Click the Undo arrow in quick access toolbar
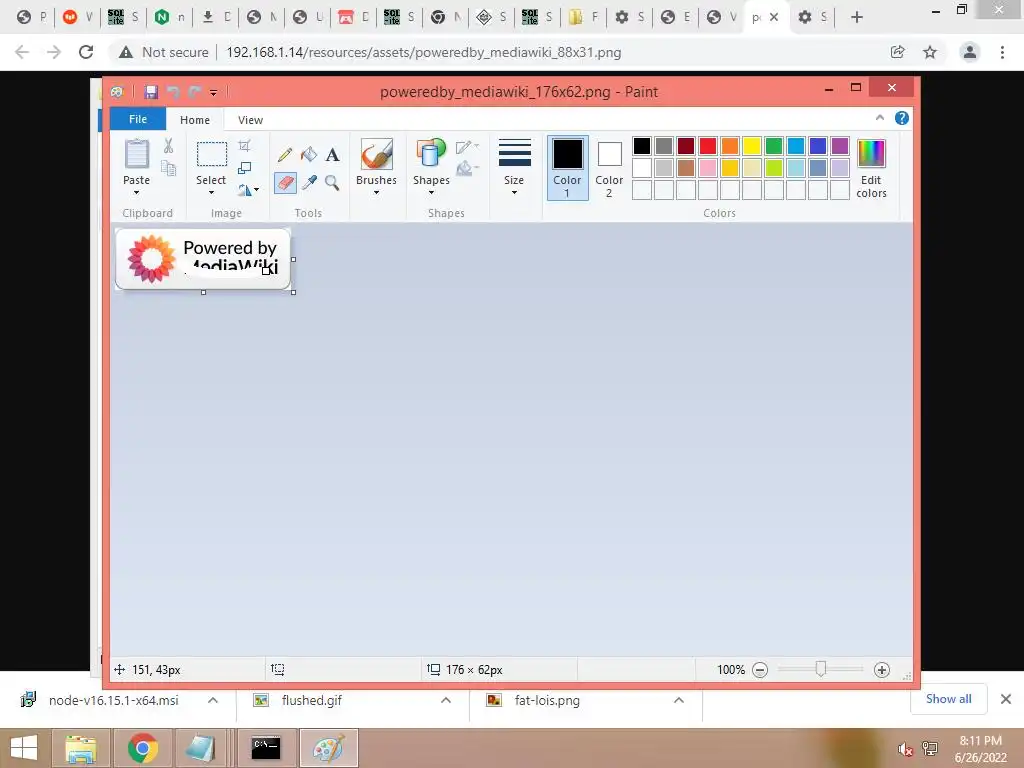The width and height of the screenshot is (1024, 768). tap(173, 92)
